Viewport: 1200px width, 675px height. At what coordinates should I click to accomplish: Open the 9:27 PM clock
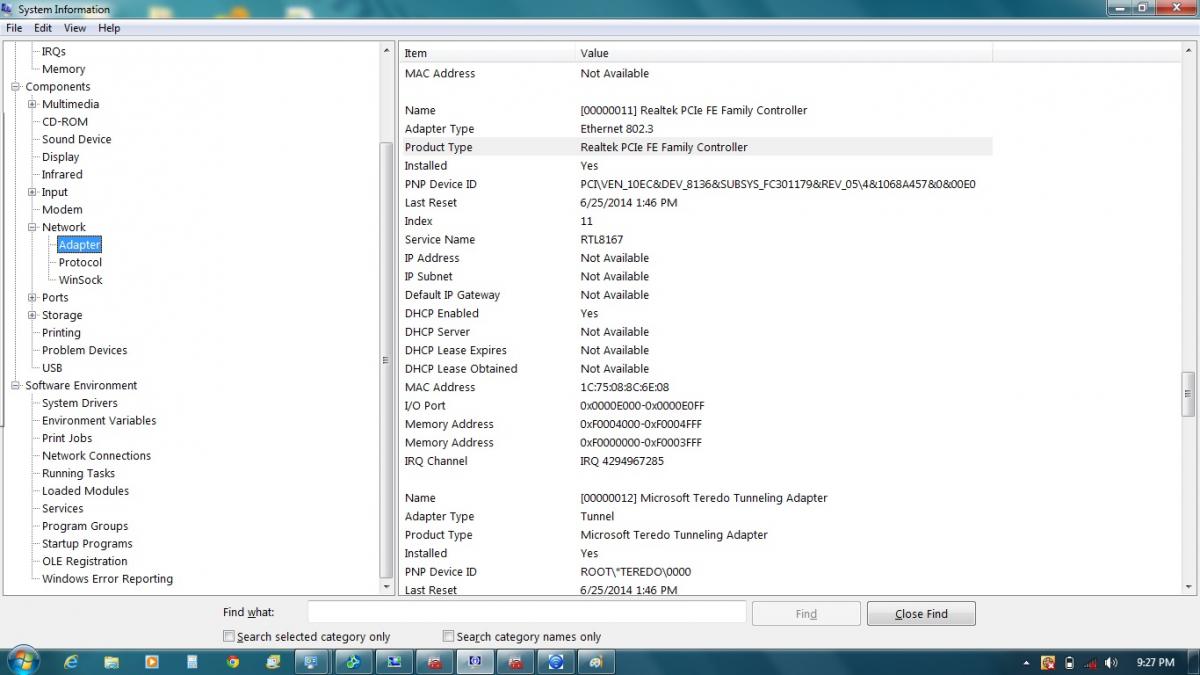point(1156,663)
